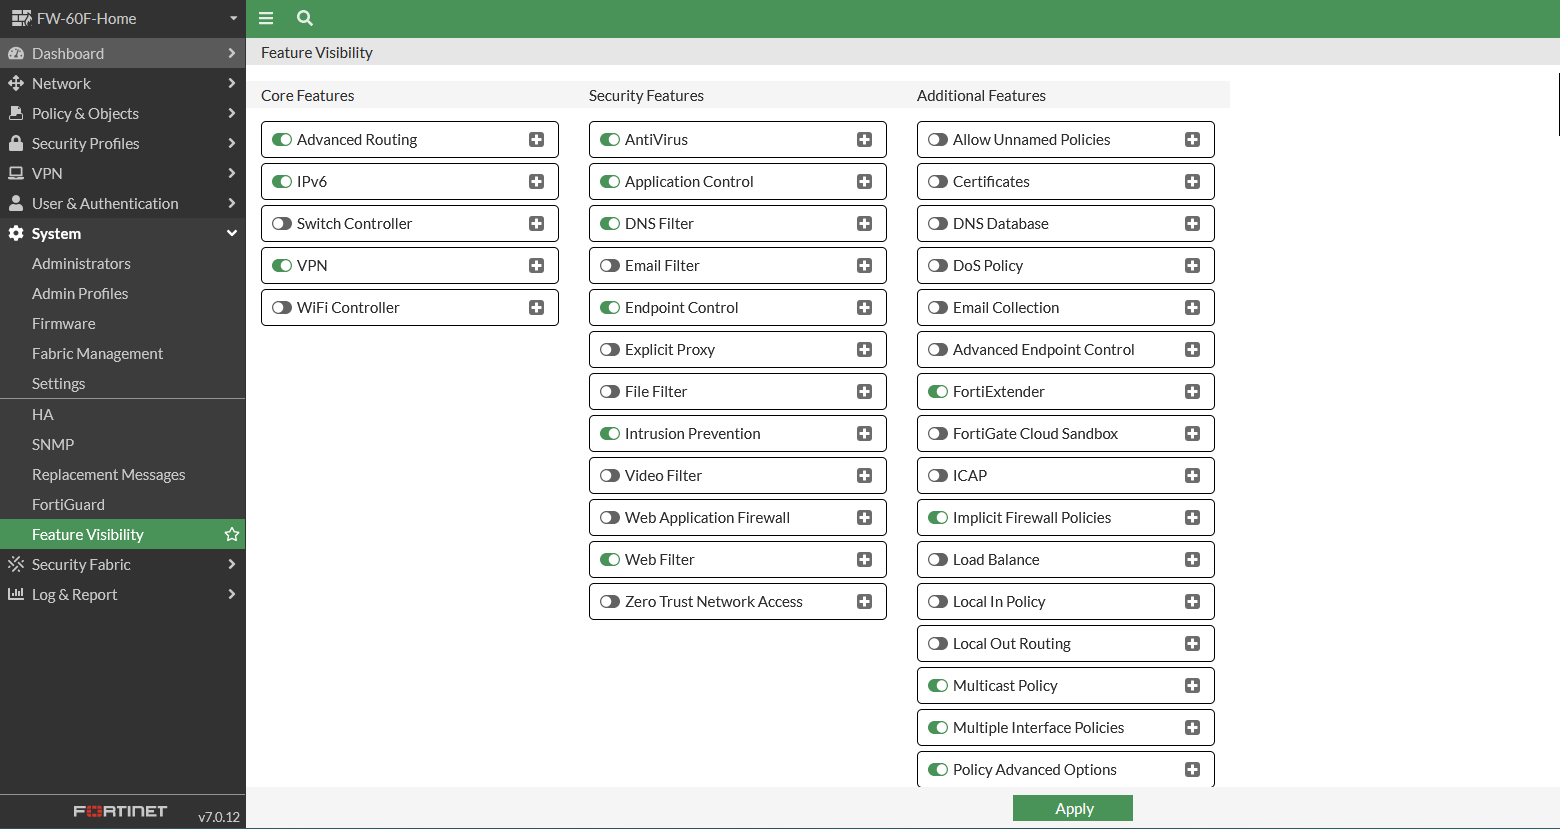Open the Administrators menu item
1560x829 pixels.
pyautogui.click(x=81, y=264)
